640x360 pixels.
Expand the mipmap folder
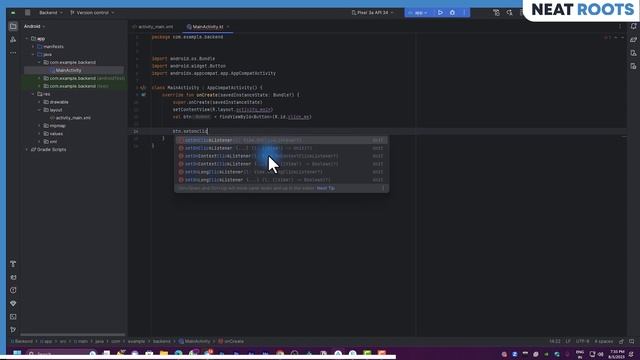(x=40, y=126)
